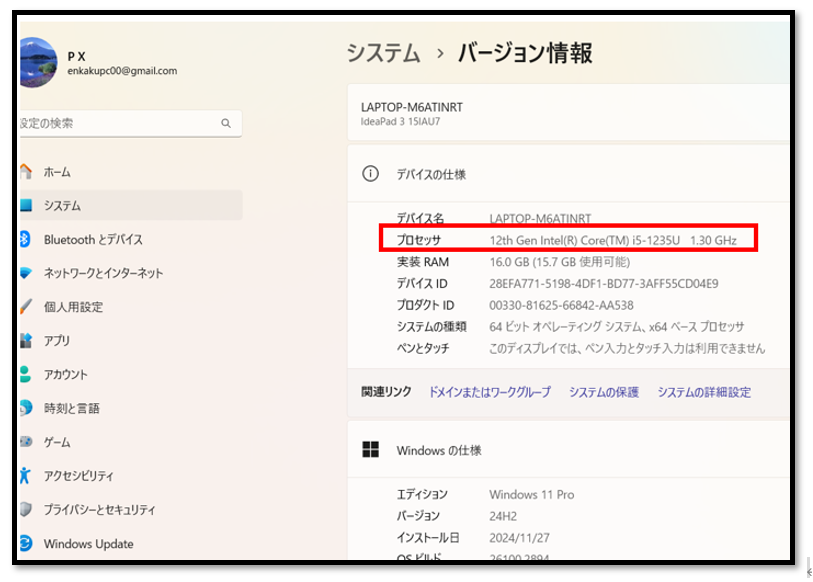Open the ゲーム controller icon
813x582 pixels.
[25, 441]
